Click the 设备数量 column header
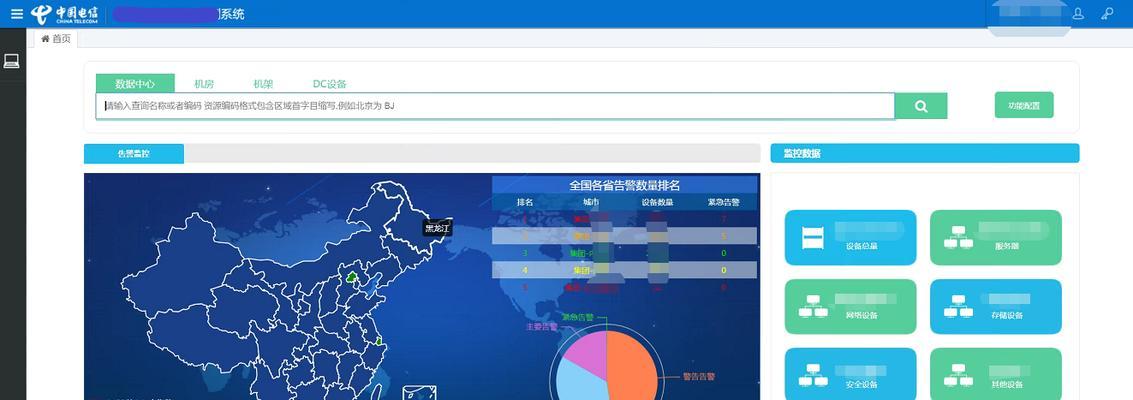This screenshot has height=400, width=1133. [x=658, y=202]
